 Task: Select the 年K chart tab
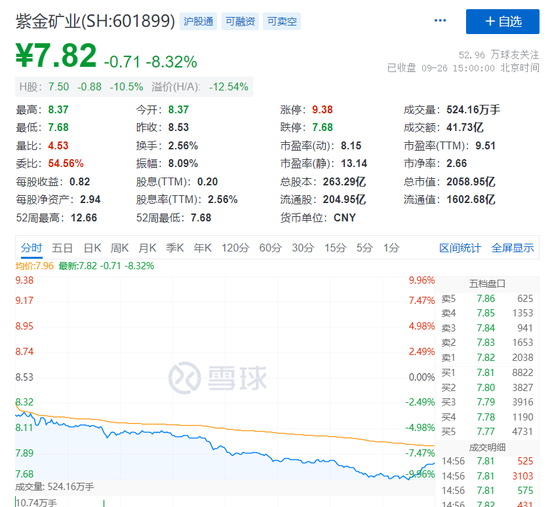pyautogui.click(x=202, y=248)
